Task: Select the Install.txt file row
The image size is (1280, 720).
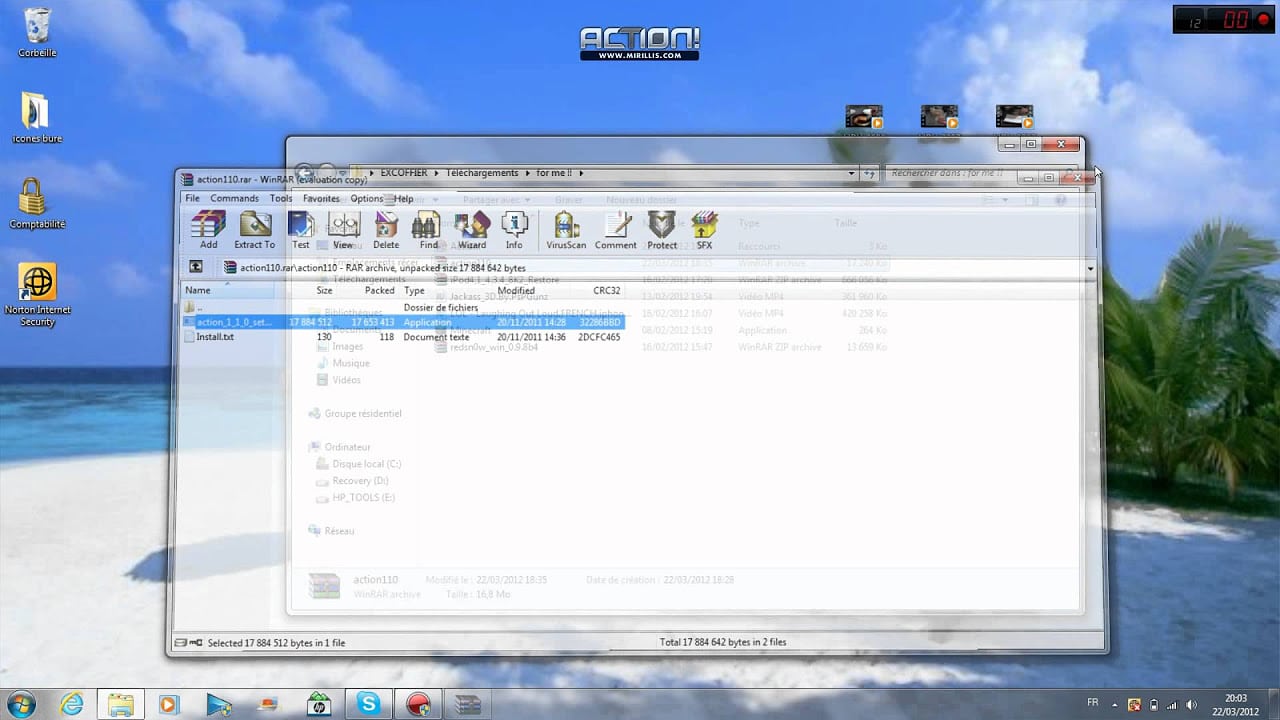Action: (403, 337)
